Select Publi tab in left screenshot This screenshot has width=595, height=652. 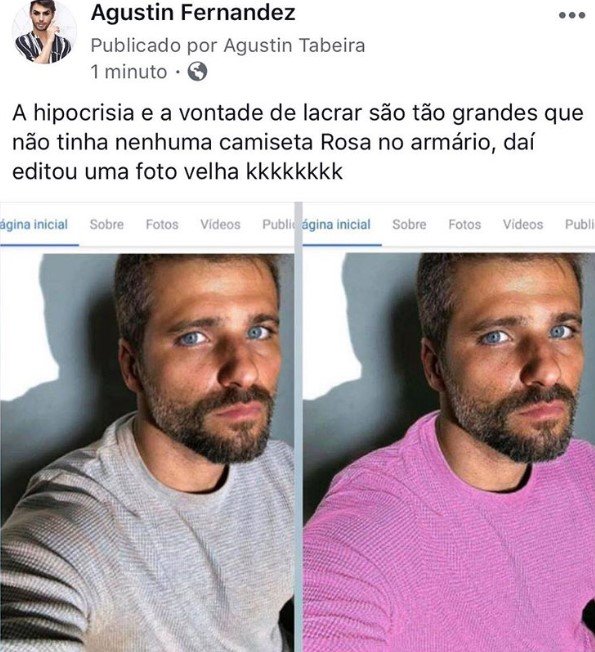(278, 225)
